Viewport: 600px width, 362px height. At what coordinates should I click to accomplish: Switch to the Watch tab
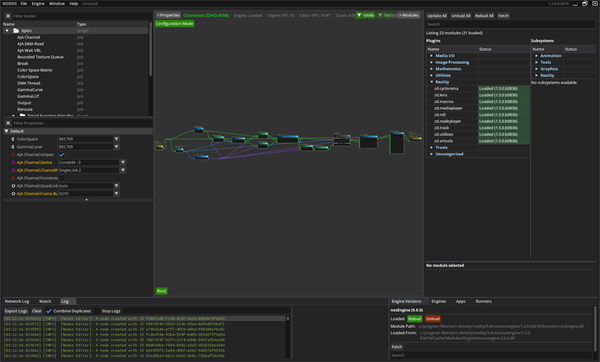point(45,302)
